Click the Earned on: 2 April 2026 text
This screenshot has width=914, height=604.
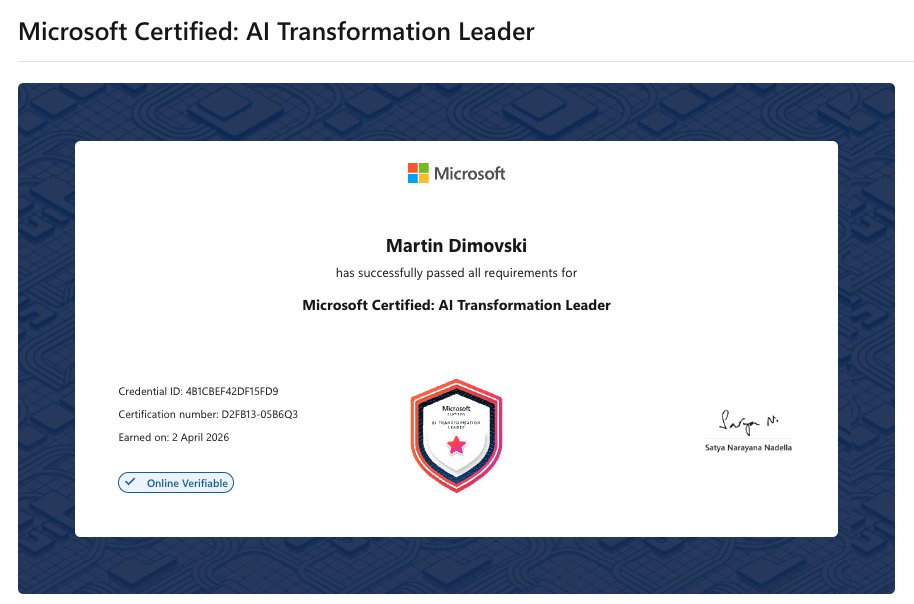click(x=174, y=437)
